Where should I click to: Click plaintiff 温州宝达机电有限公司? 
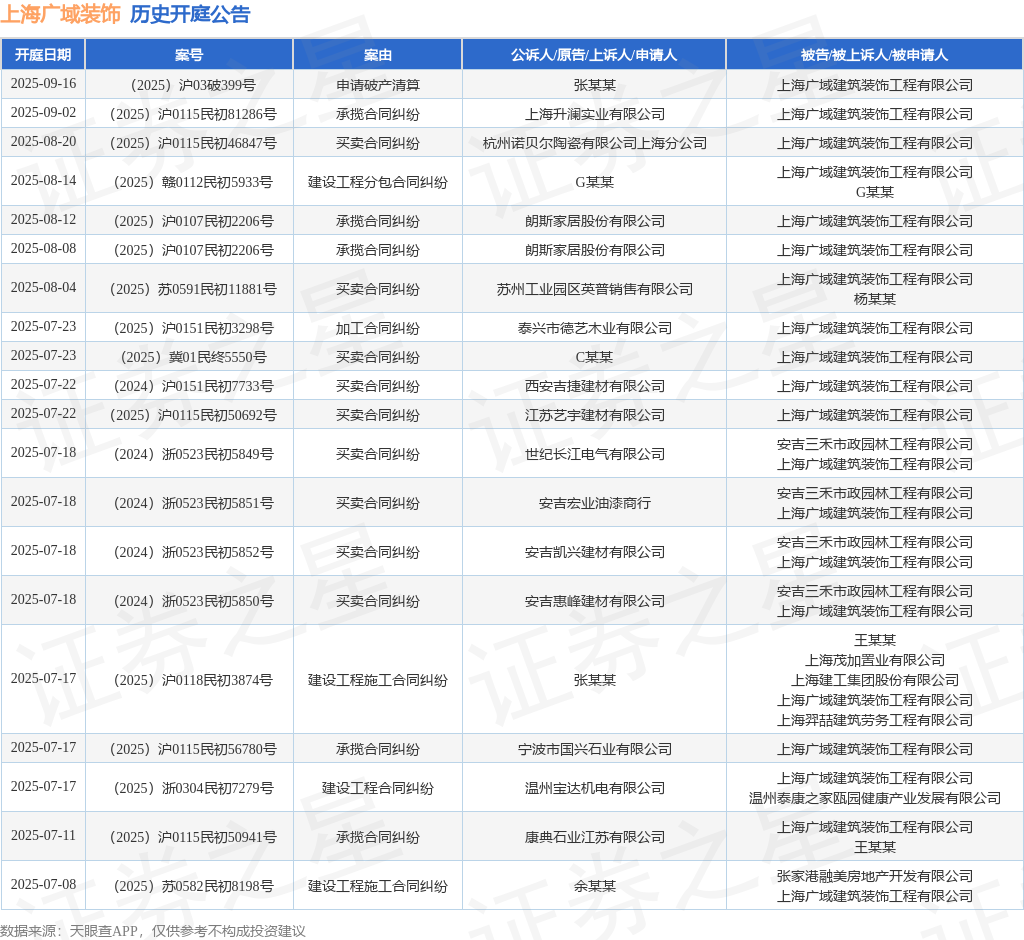[594, 788]
